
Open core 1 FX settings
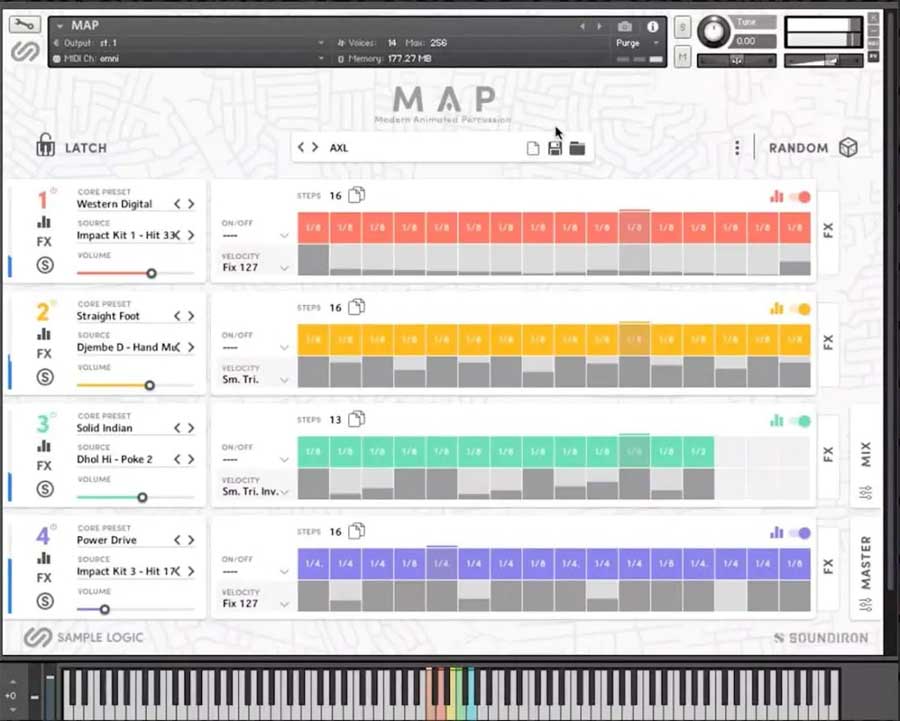(44, 242)
